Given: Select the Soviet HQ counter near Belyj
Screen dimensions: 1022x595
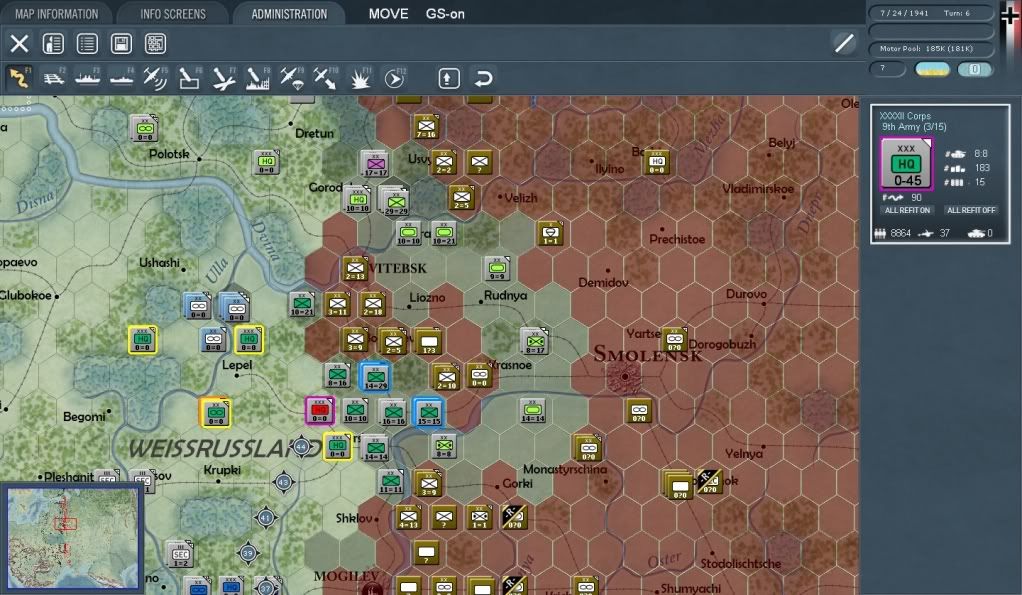Looking at the screenshot, I should [x=656, y=162].
